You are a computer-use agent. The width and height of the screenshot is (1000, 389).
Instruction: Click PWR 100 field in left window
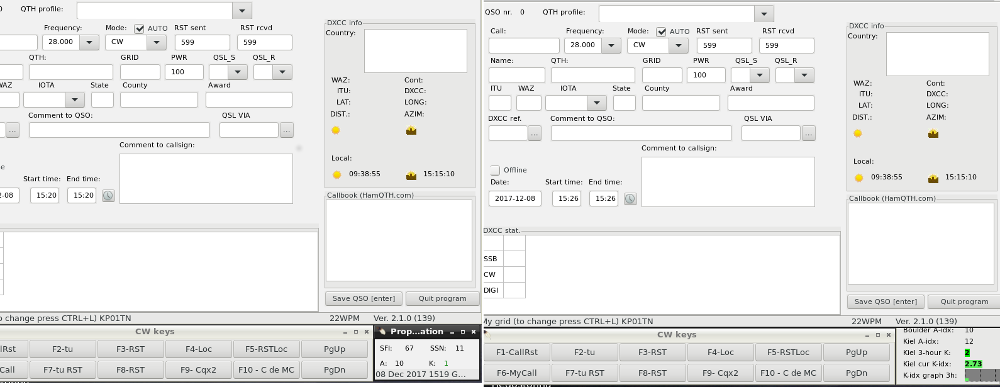(x=184, y=72)
